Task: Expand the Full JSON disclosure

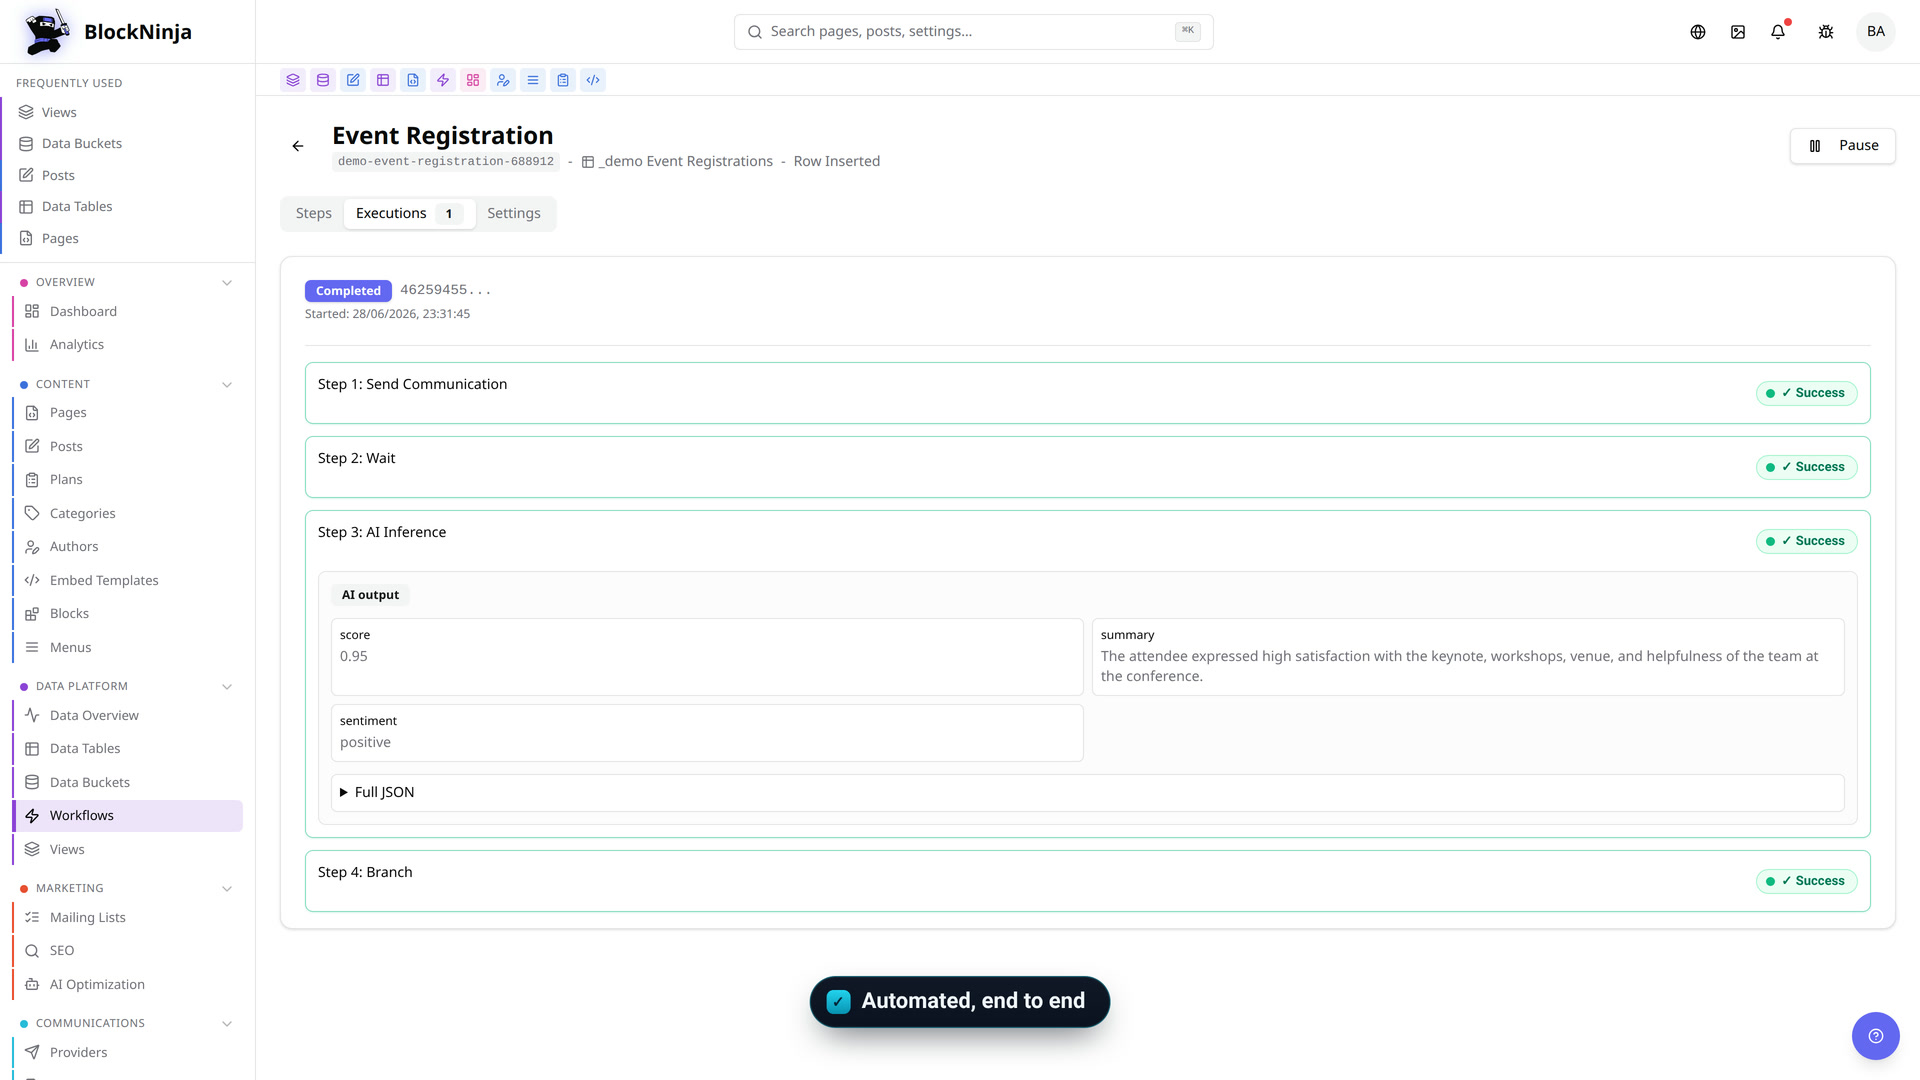Action: point(1088,793)
